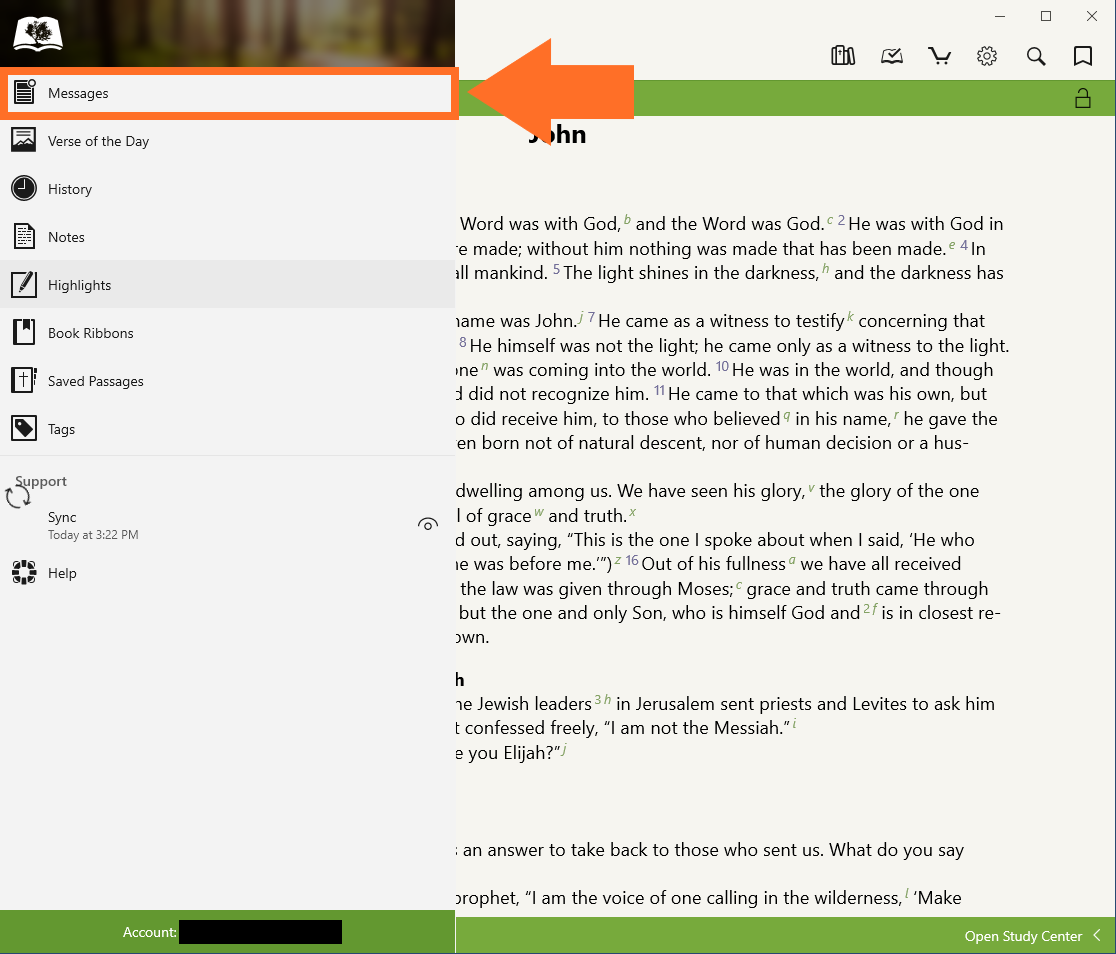
Task: Click the Notes page icon
Action: (24, 236)
